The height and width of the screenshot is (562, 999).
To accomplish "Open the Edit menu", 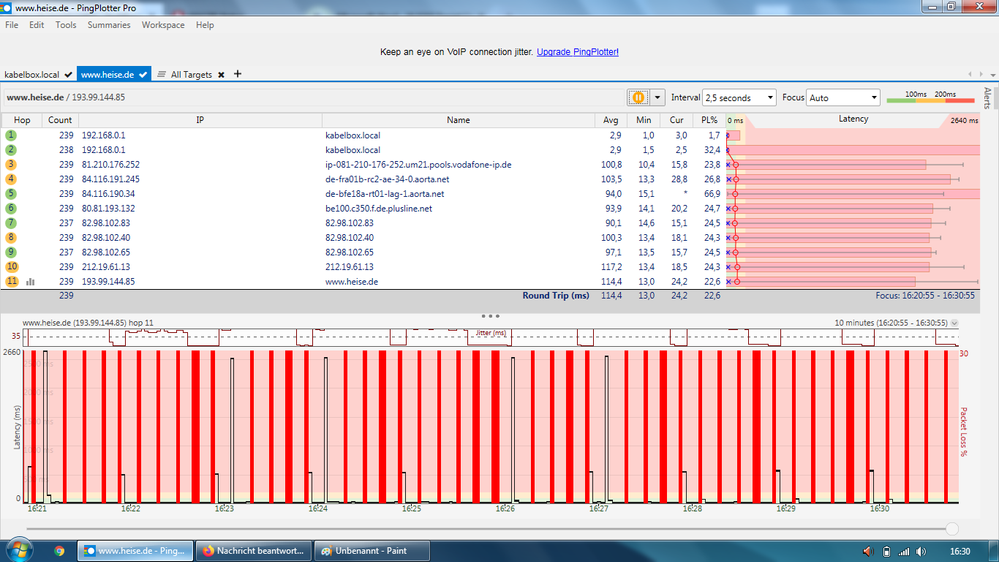I will coord(36,25).
